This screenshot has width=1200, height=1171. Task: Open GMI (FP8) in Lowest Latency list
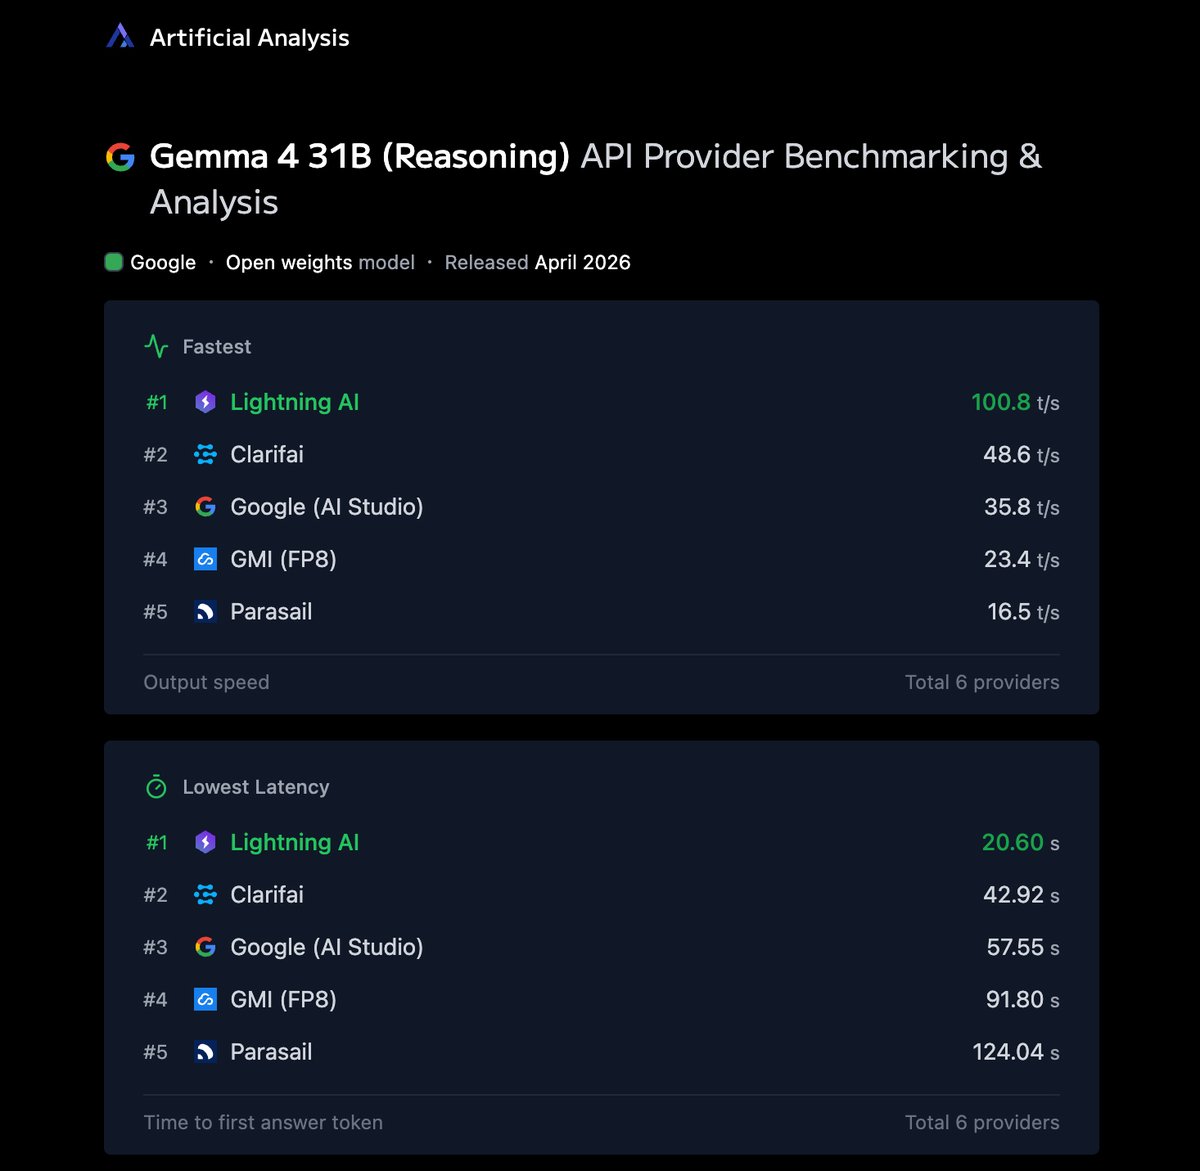(283, 999)
